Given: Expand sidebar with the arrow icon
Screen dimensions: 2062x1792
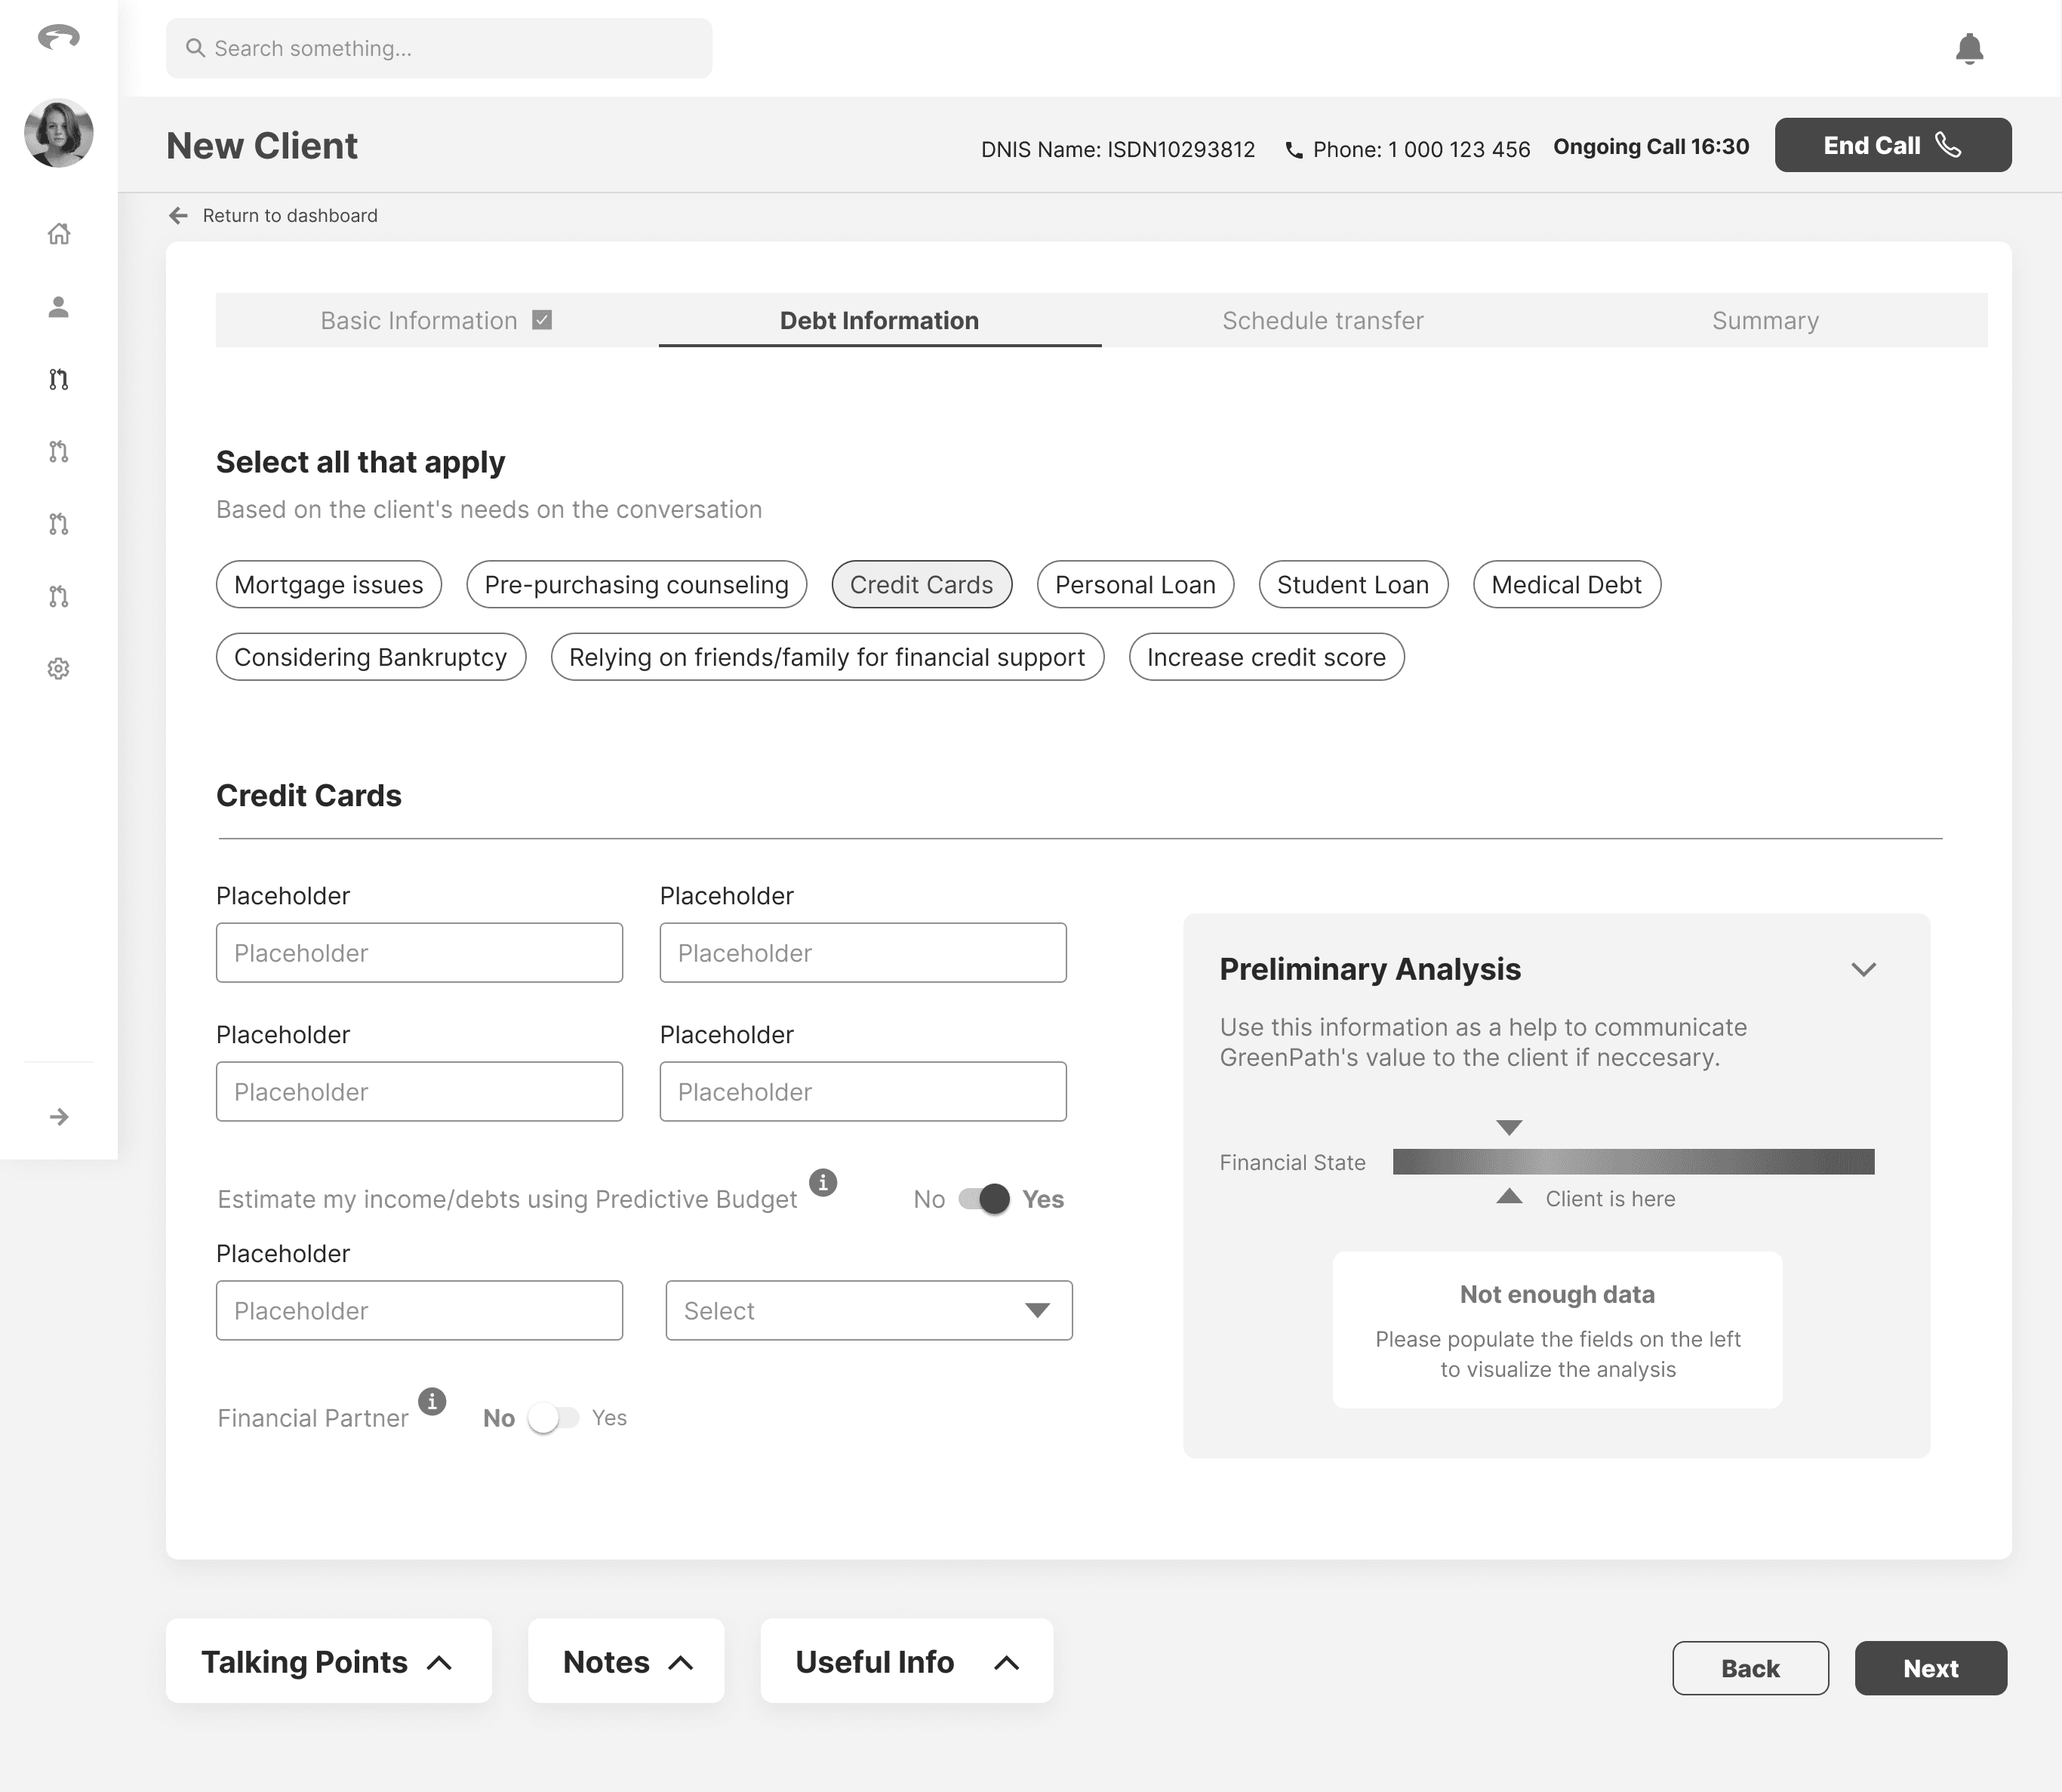Looking at the screenshot, I should tap(59, 1117).
